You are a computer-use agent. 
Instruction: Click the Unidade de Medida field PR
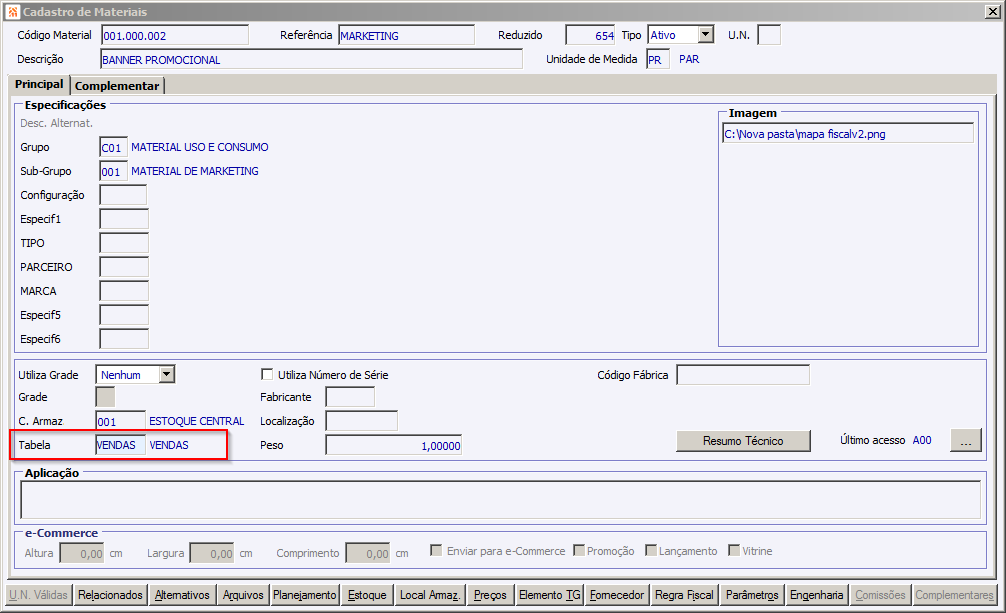658,59
